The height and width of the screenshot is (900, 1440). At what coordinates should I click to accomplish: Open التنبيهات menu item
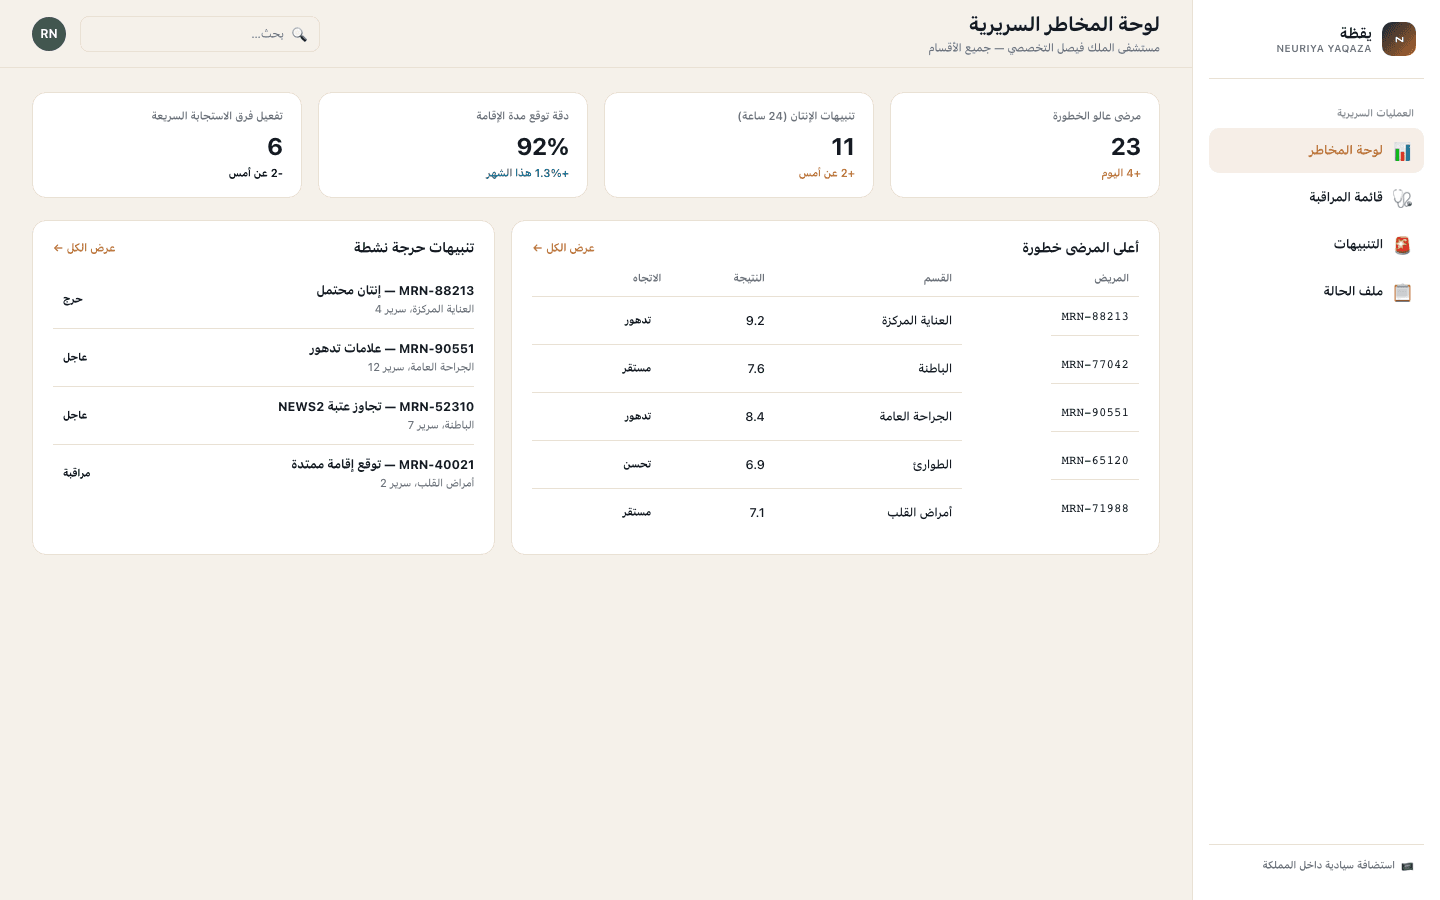coord(1316,245)
